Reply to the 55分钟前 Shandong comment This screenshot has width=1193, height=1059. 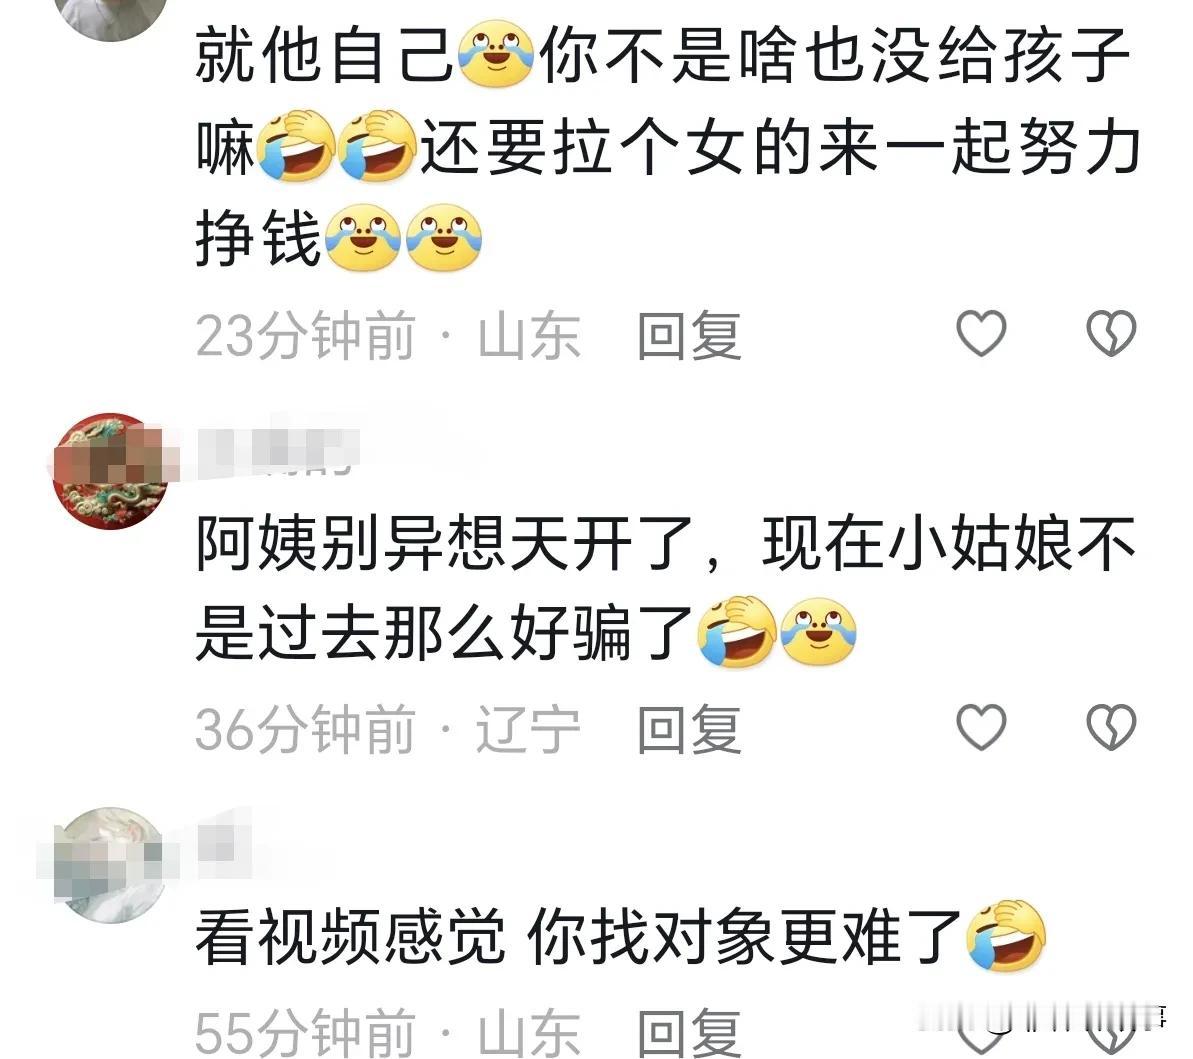click(689, 1033)
